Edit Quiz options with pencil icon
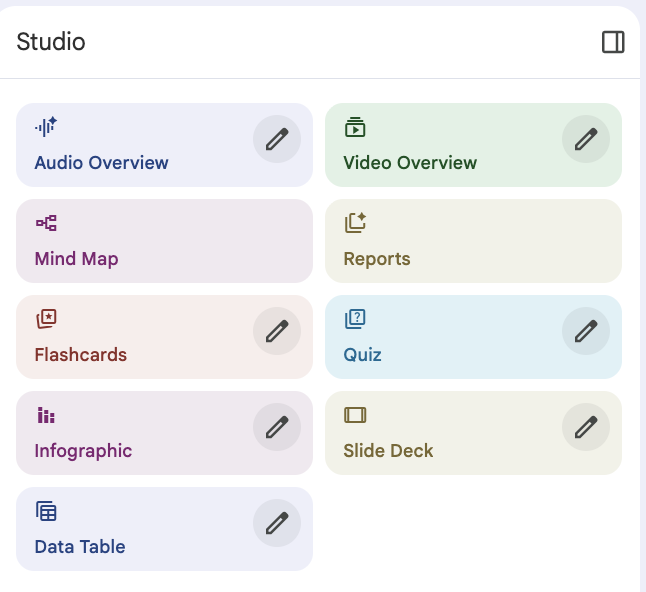 click(586, 331)
